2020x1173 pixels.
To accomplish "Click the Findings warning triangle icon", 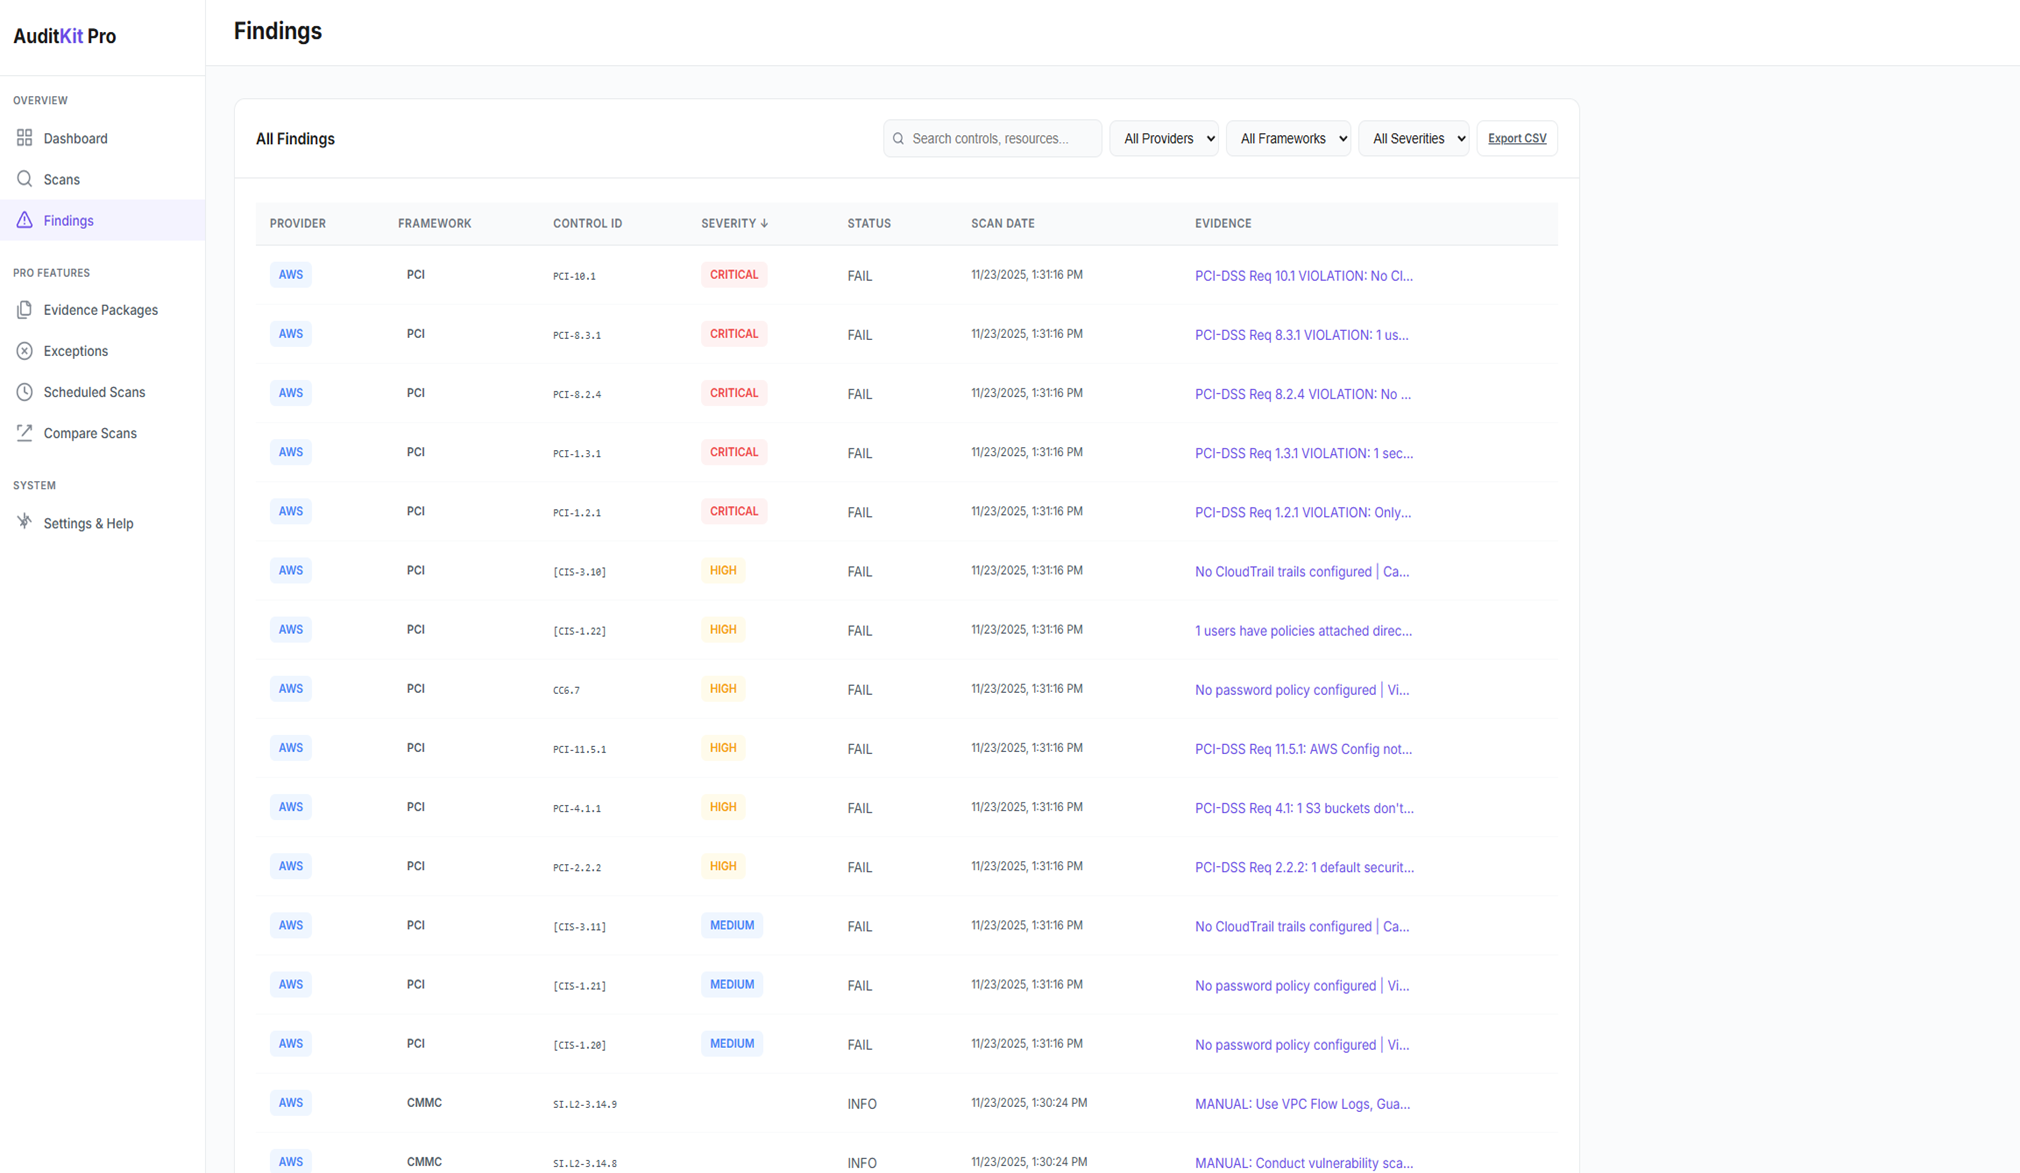I will pyautogui.click(x=24, y=220).
